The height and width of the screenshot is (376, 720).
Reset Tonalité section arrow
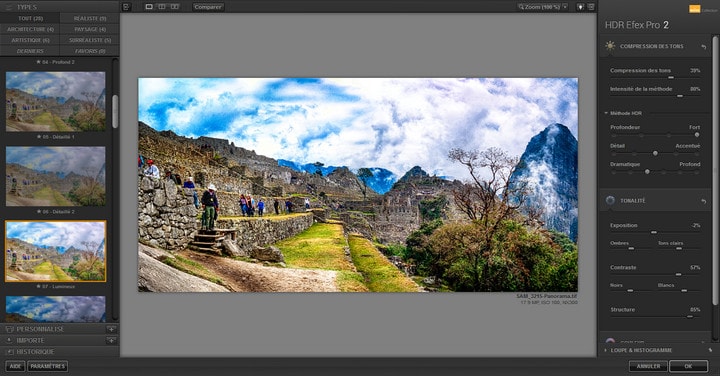(x=703, y=201)
